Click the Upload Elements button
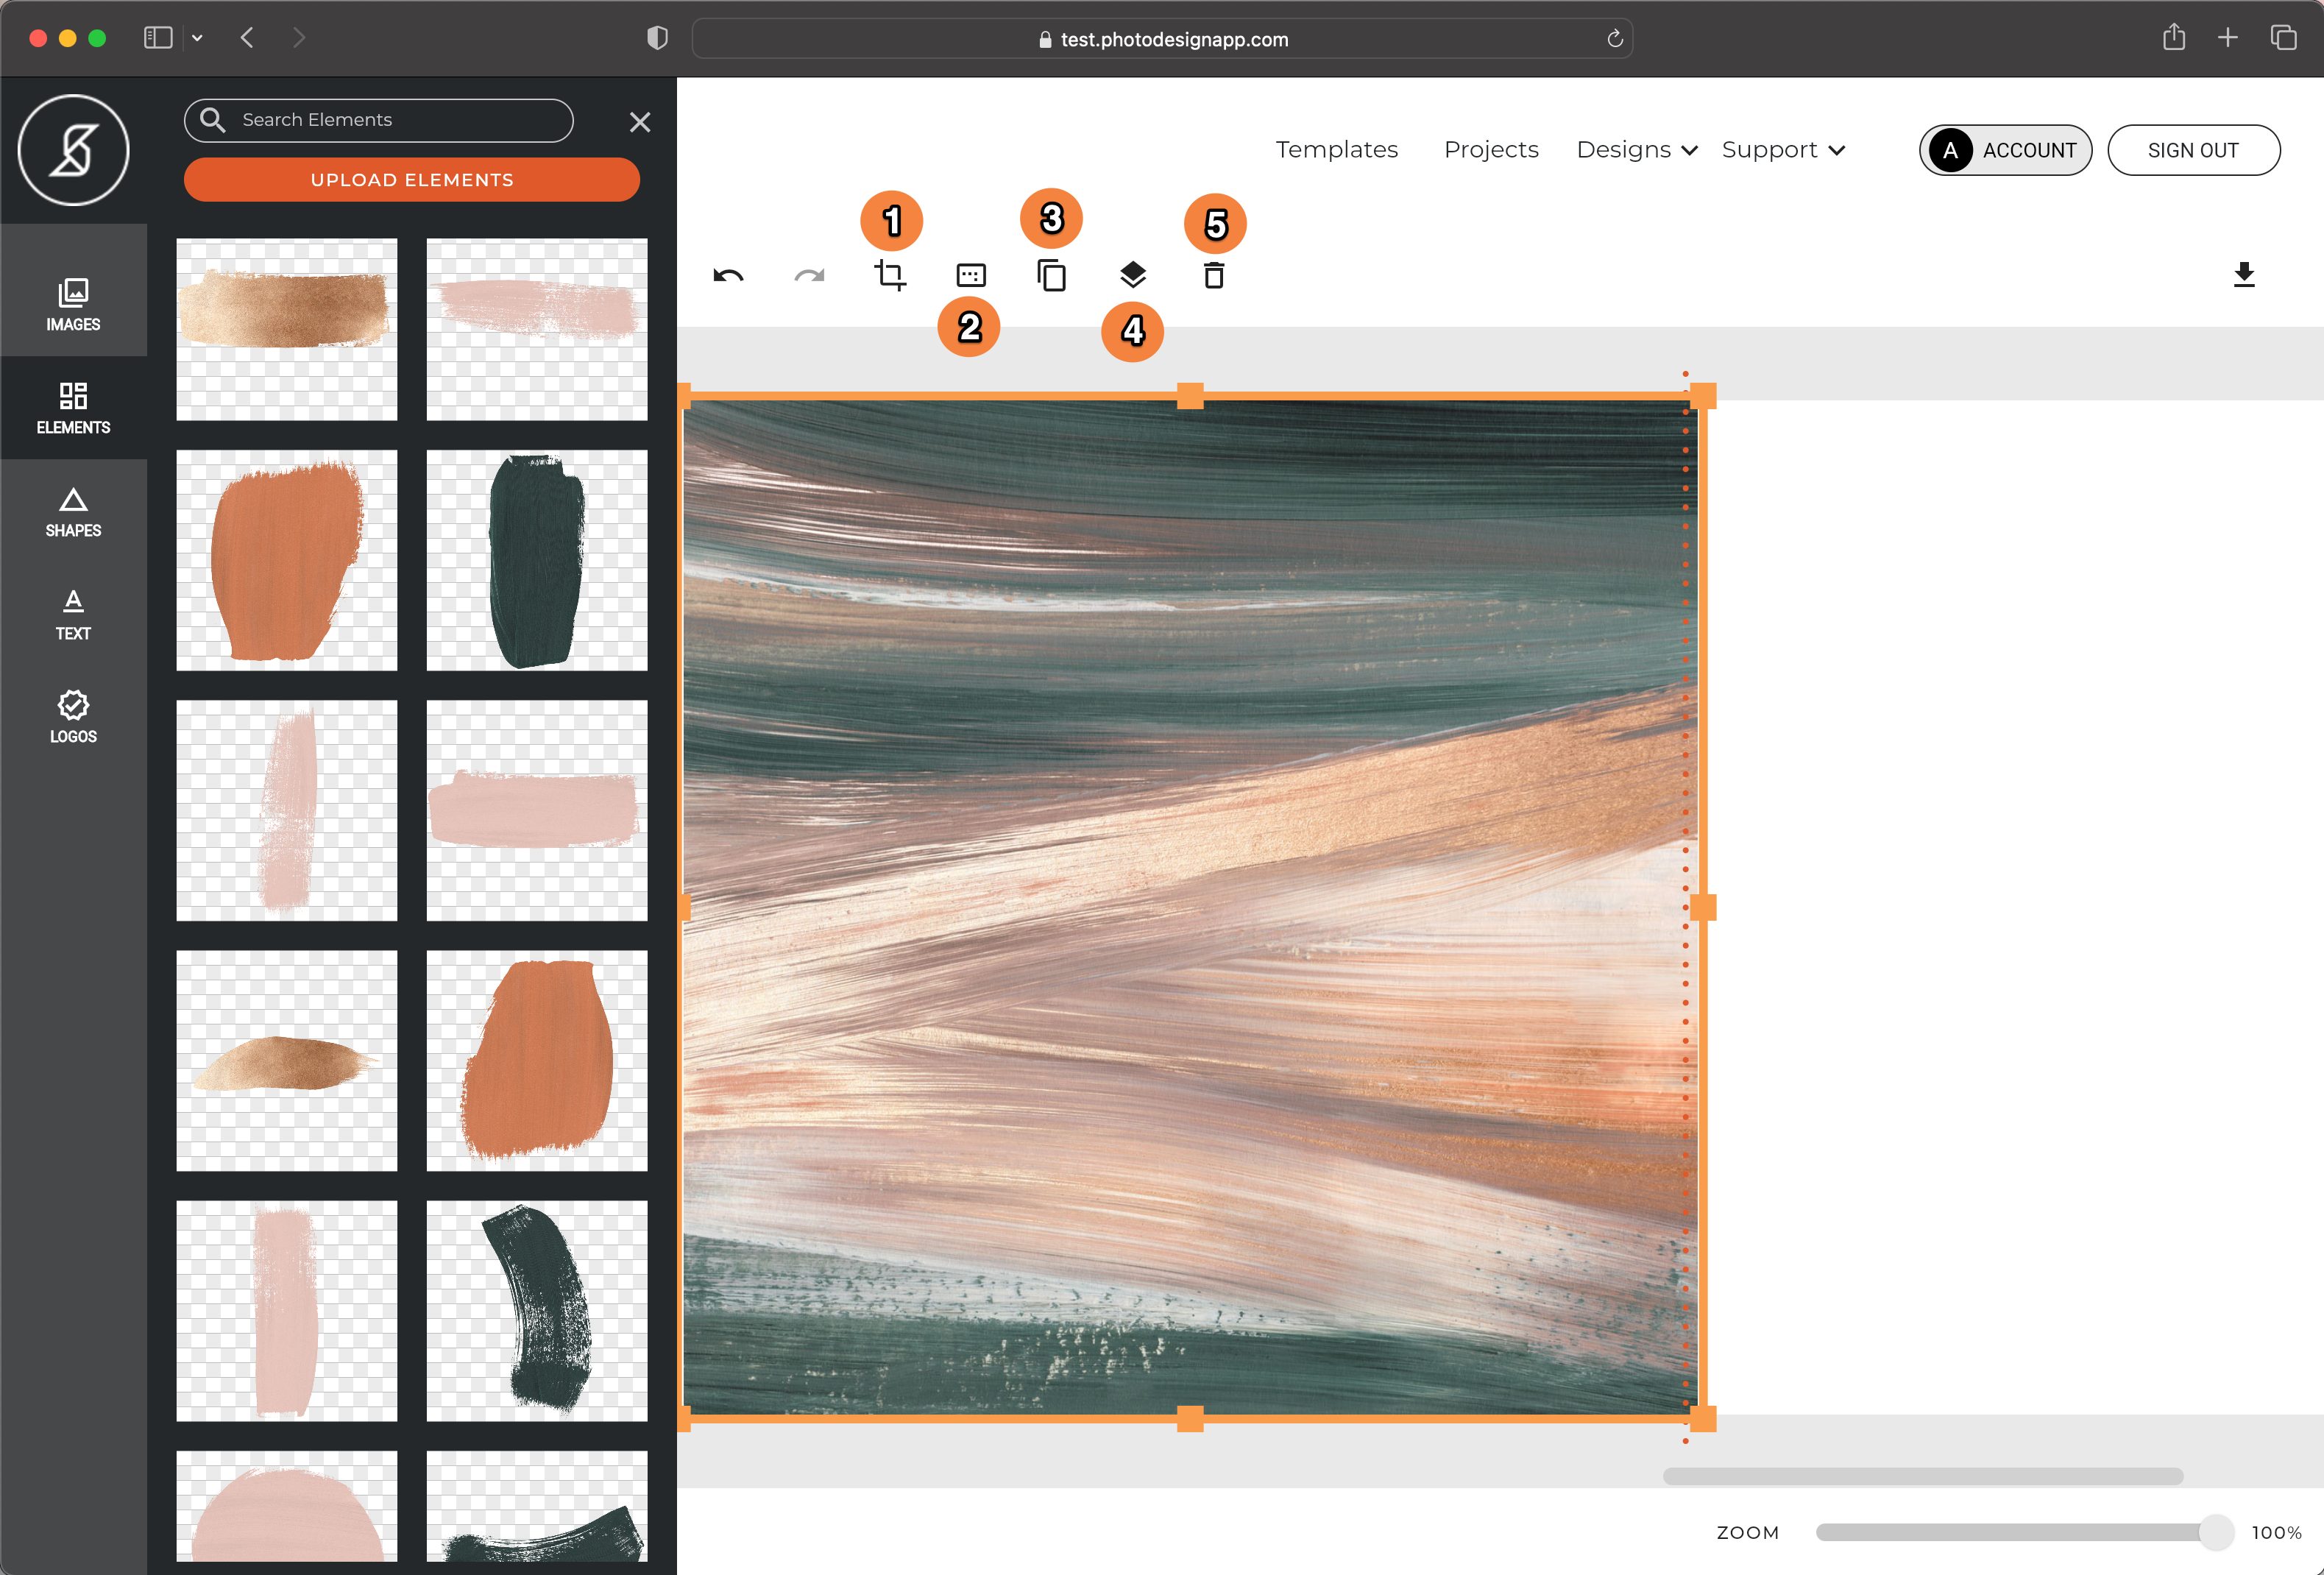Viewport: 2324px width, 1575px height. (411, 180)
